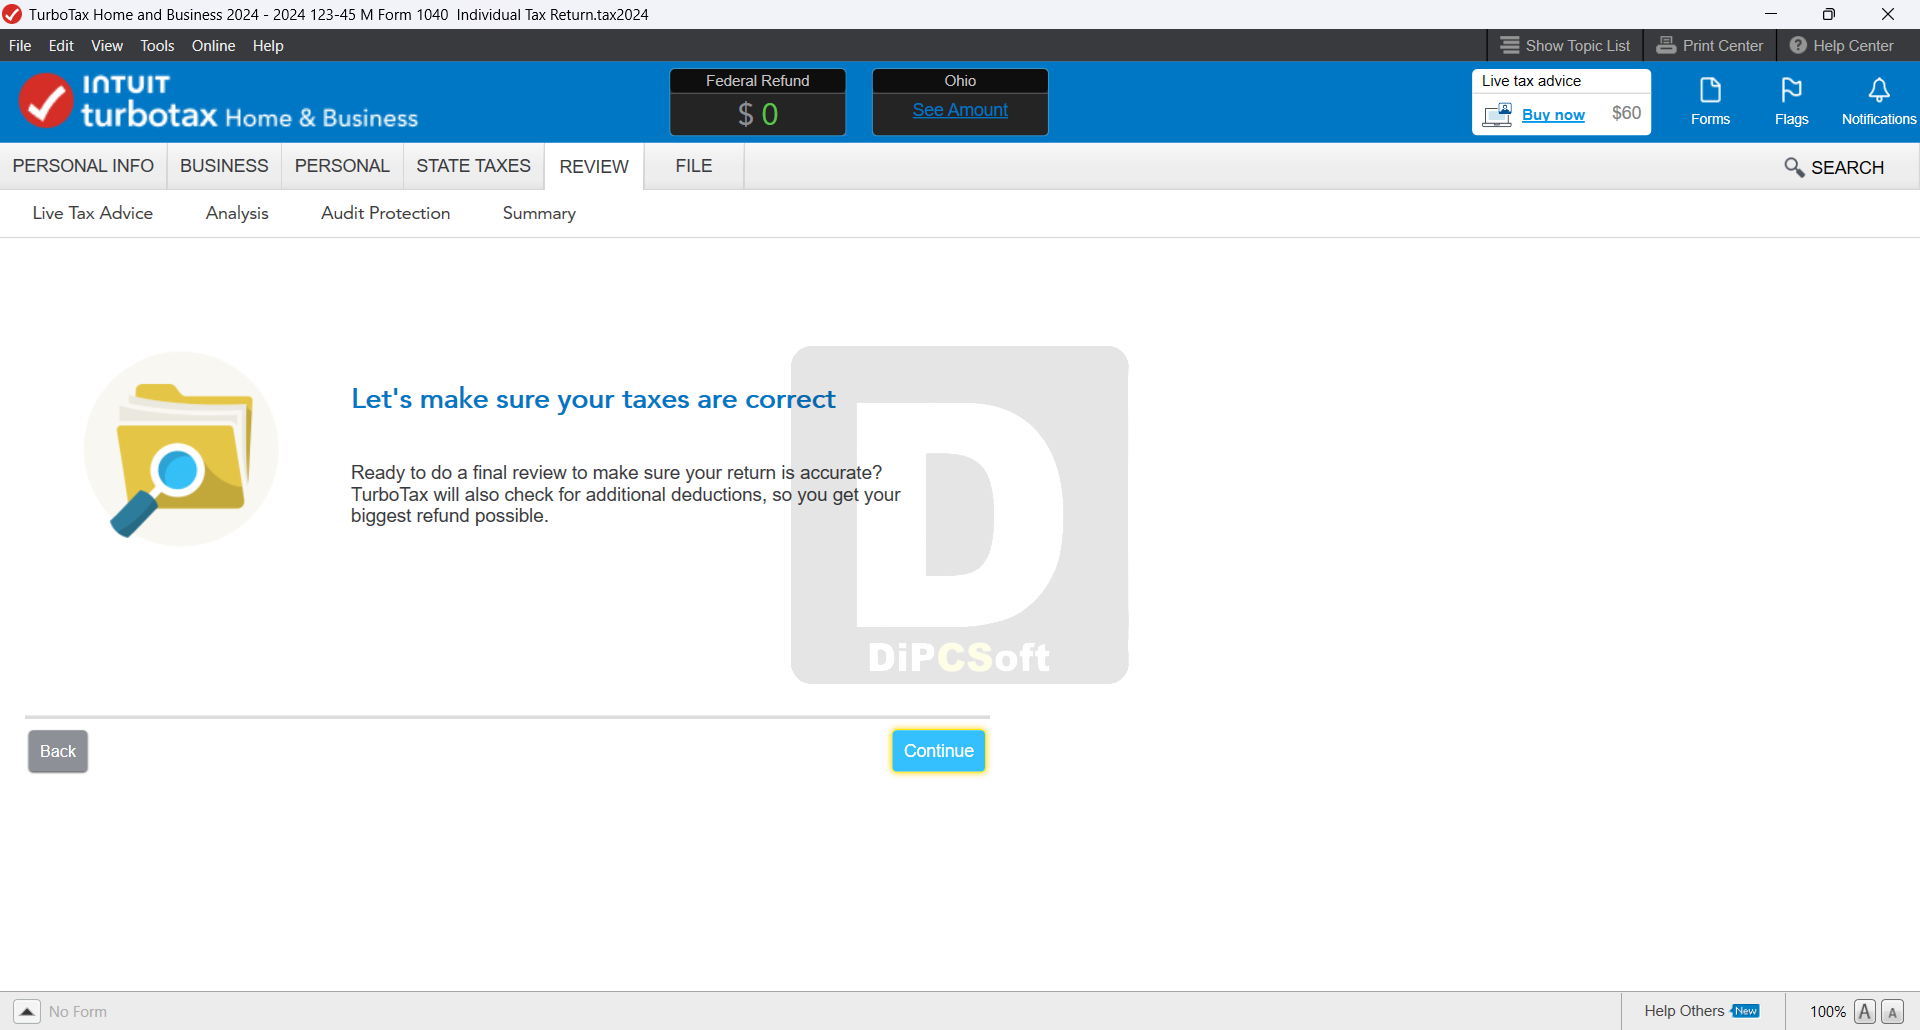The width and height of the screenshot is (1920, 1030).
Task: Click the Live tax advice label
Action: pos(1531,81)
